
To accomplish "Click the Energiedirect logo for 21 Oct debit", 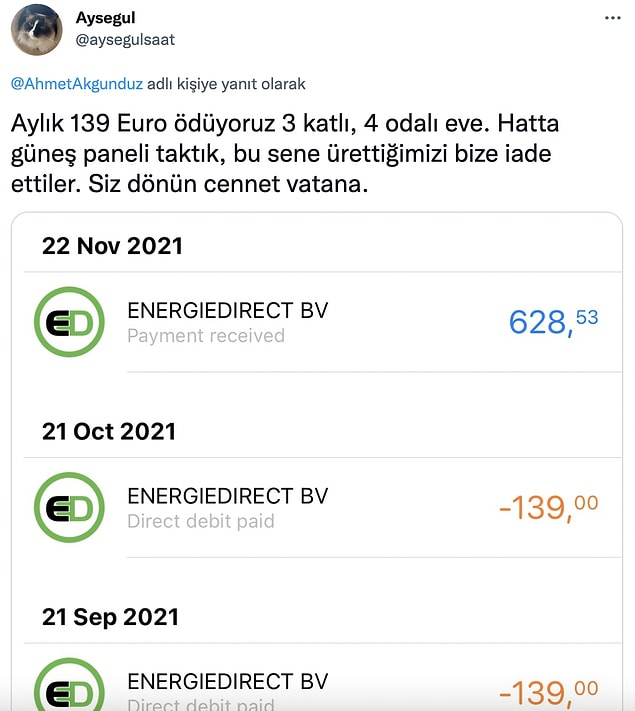I will pyautogui.click(x=69, y=507).
